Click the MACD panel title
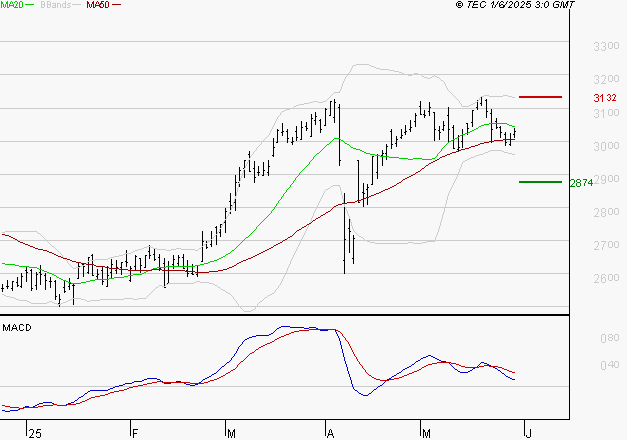Image resolution: width=627 pixels, height=440 pixels. (x=16, y=327)
